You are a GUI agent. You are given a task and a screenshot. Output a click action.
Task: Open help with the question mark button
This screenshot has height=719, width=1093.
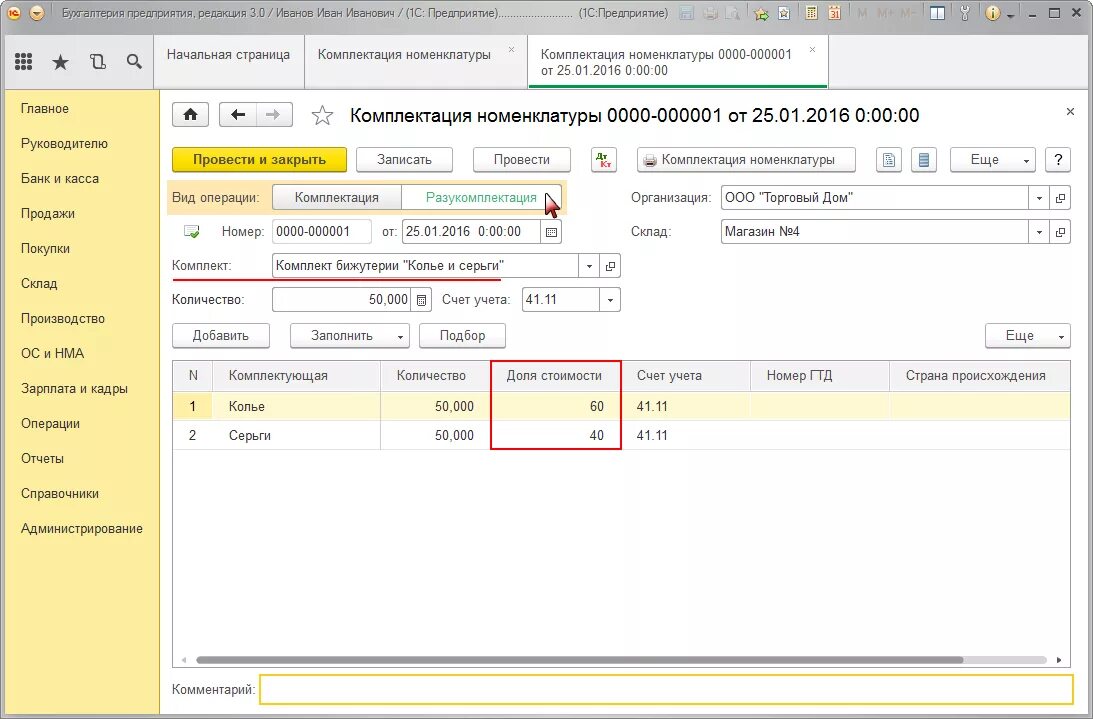coord(1058,160)
